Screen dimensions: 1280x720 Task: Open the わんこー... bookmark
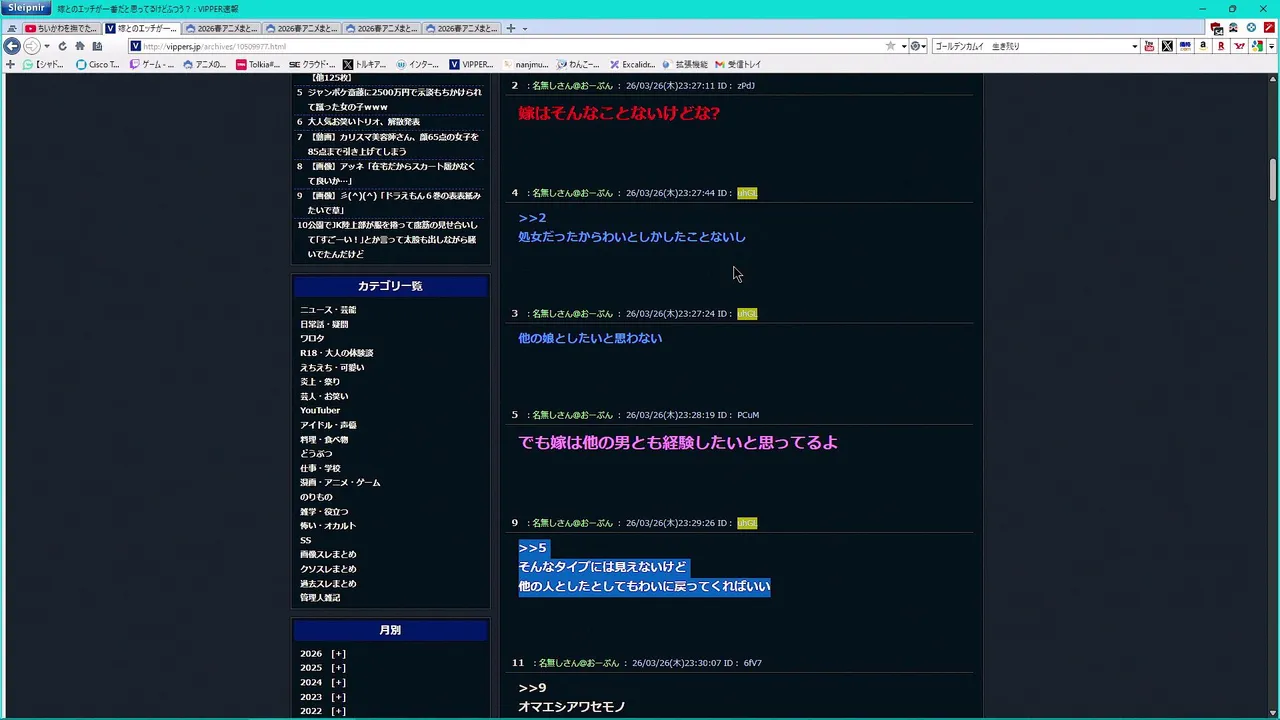click(x=578, y=64)
